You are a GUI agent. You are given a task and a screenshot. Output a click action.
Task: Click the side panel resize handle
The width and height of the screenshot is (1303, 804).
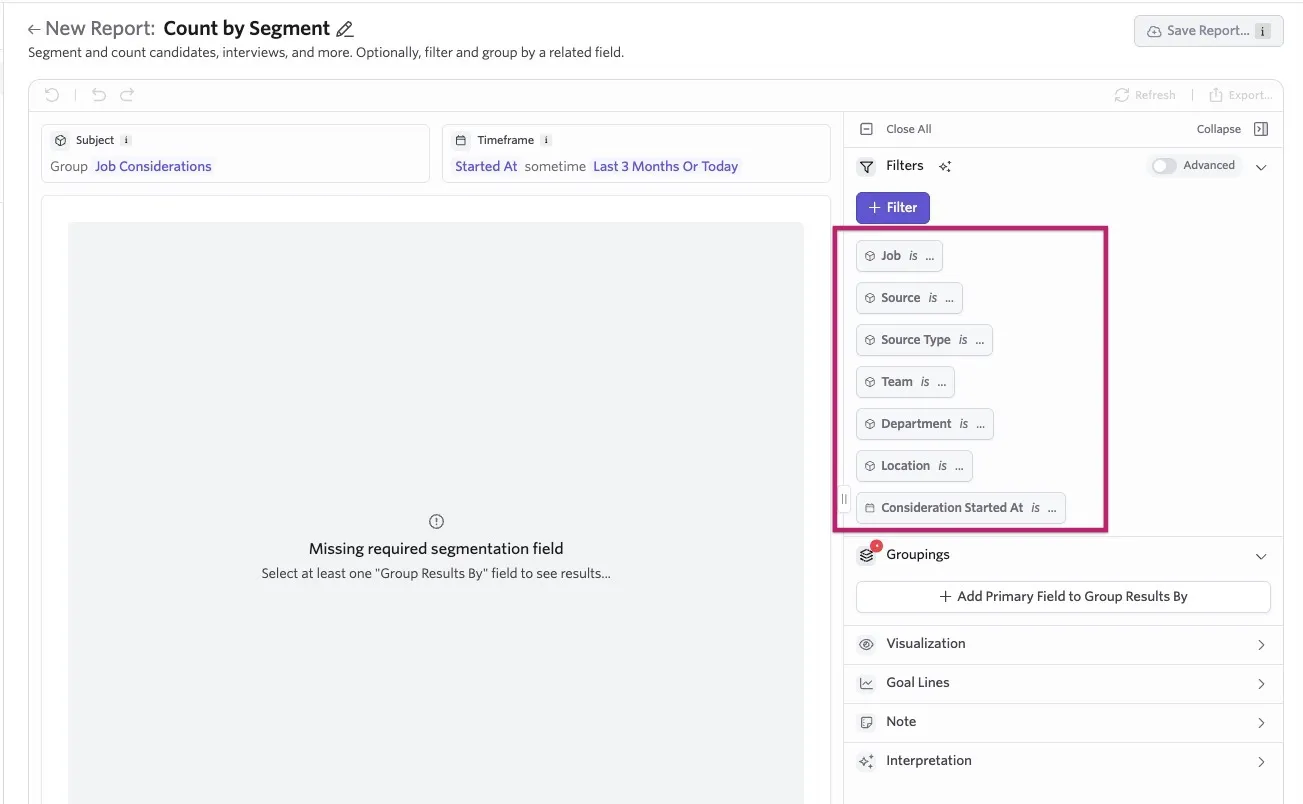(x=844, y=499)
